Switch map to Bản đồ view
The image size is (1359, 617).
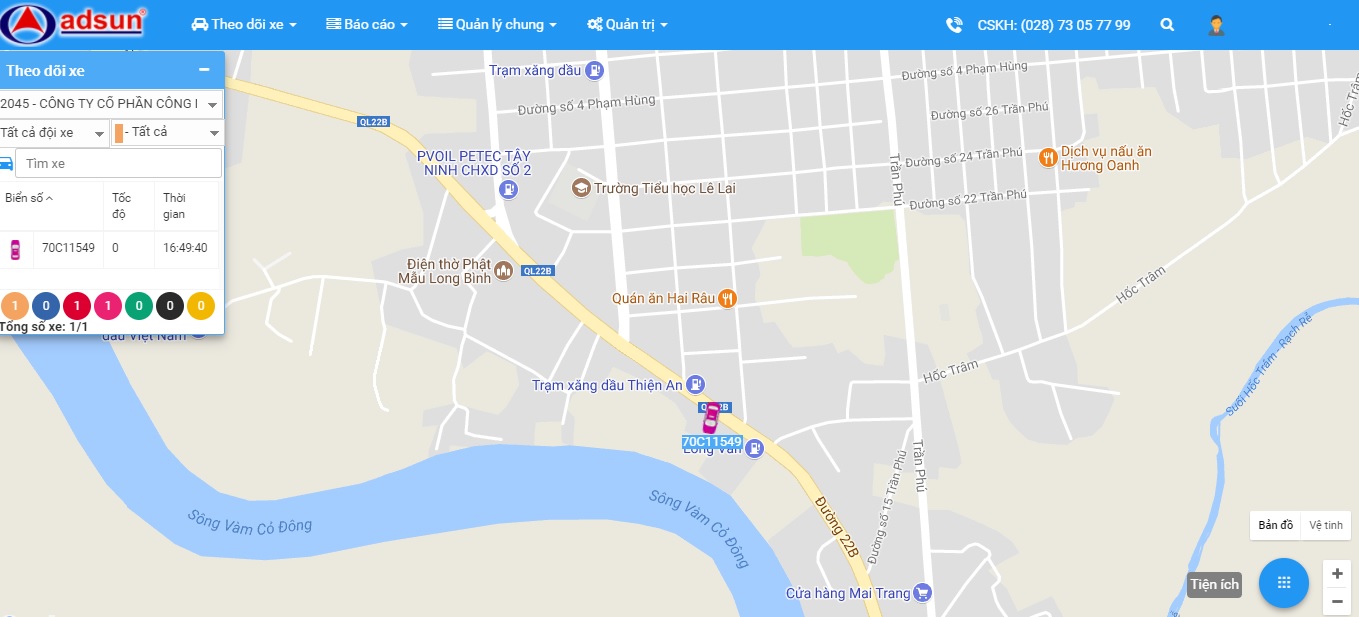pyautogui.click(x=1276, y=525)
